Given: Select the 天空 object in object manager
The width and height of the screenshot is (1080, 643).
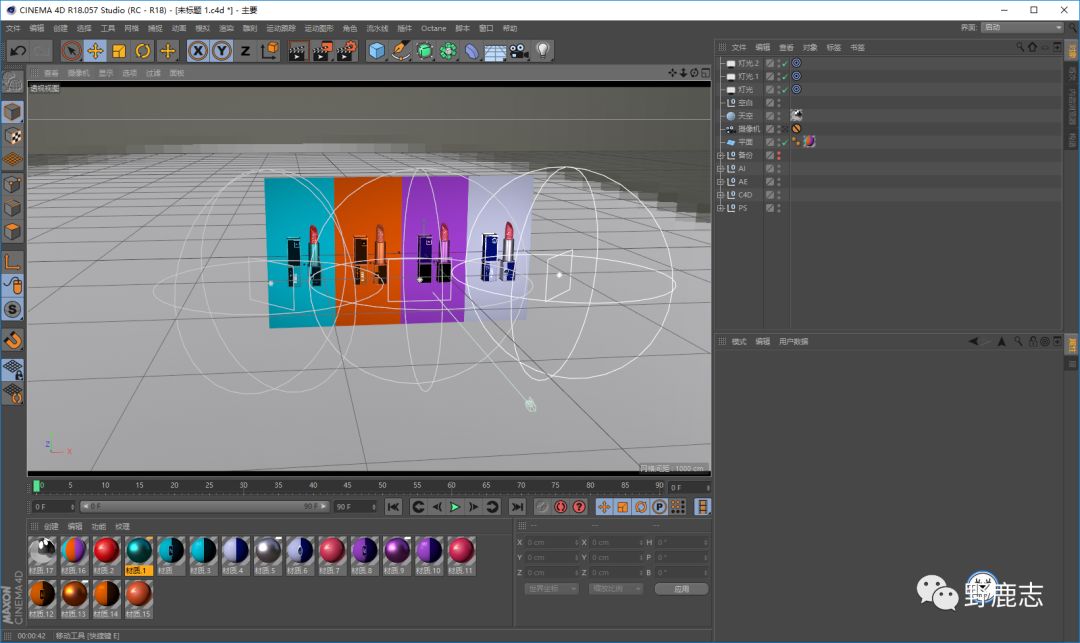Looking at the screenshot, I should (x=745, y=116).
